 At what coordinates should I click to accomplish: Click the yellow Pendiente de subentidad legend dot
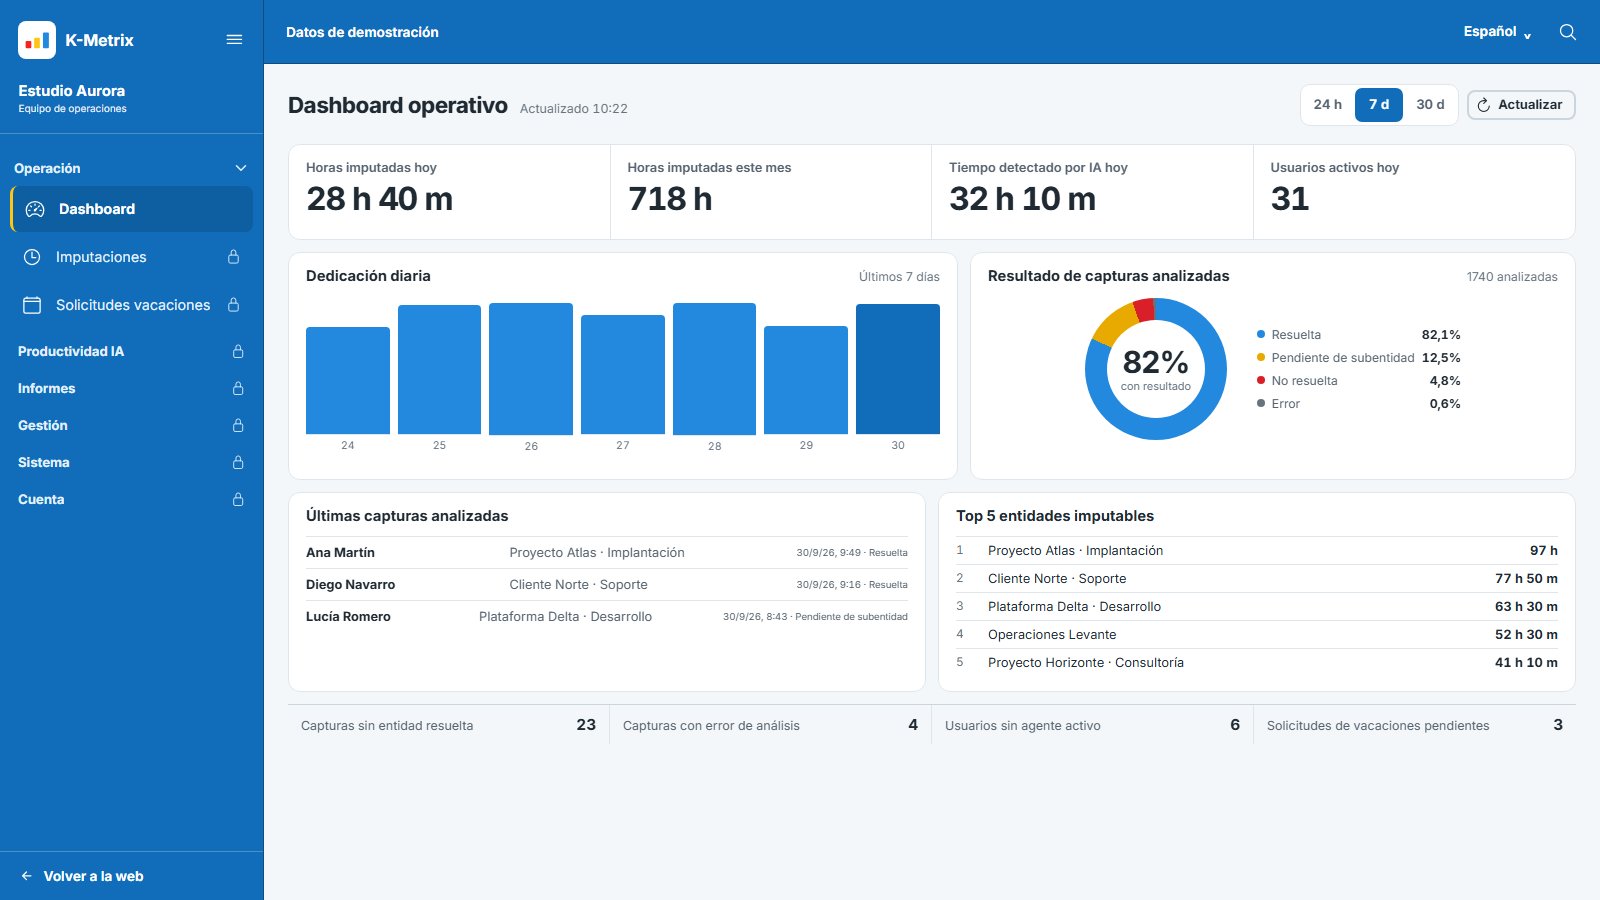pos(1261,357)
